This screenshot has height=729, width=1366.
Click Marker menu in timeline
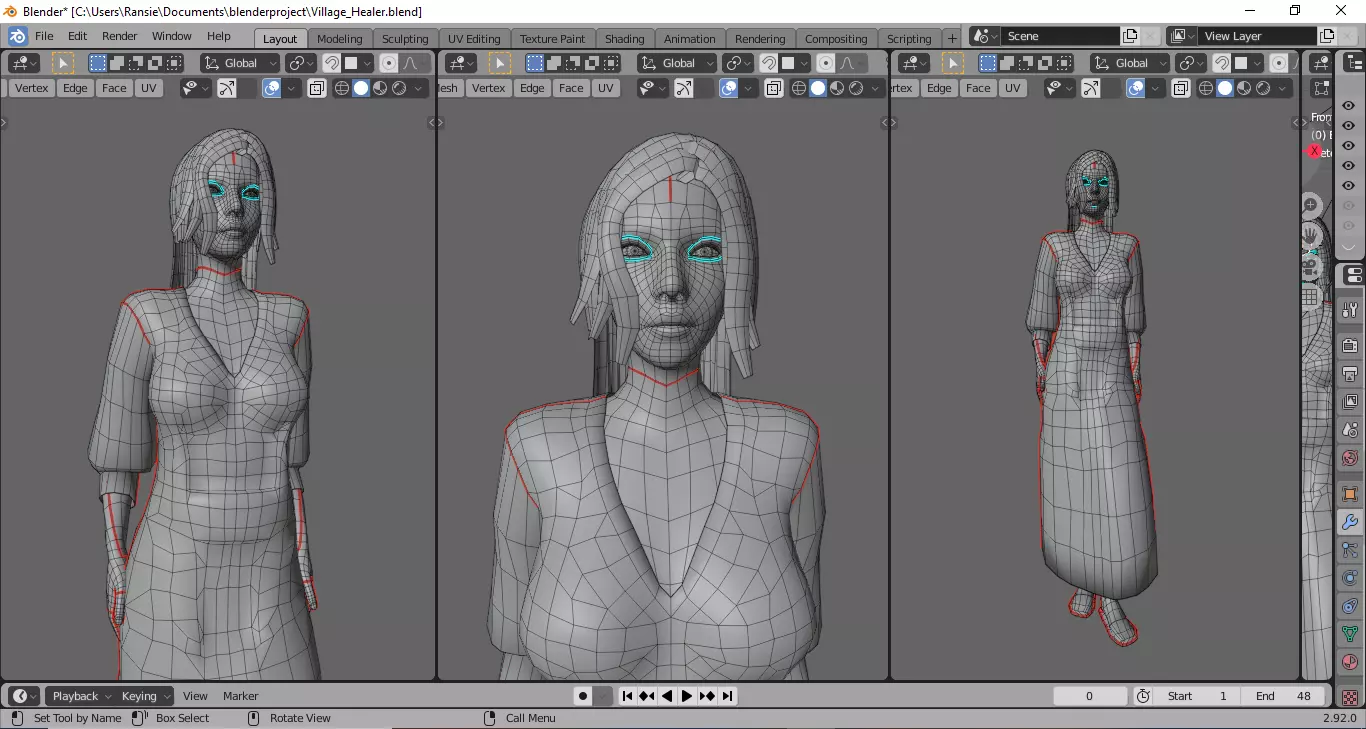coord(240,696)
